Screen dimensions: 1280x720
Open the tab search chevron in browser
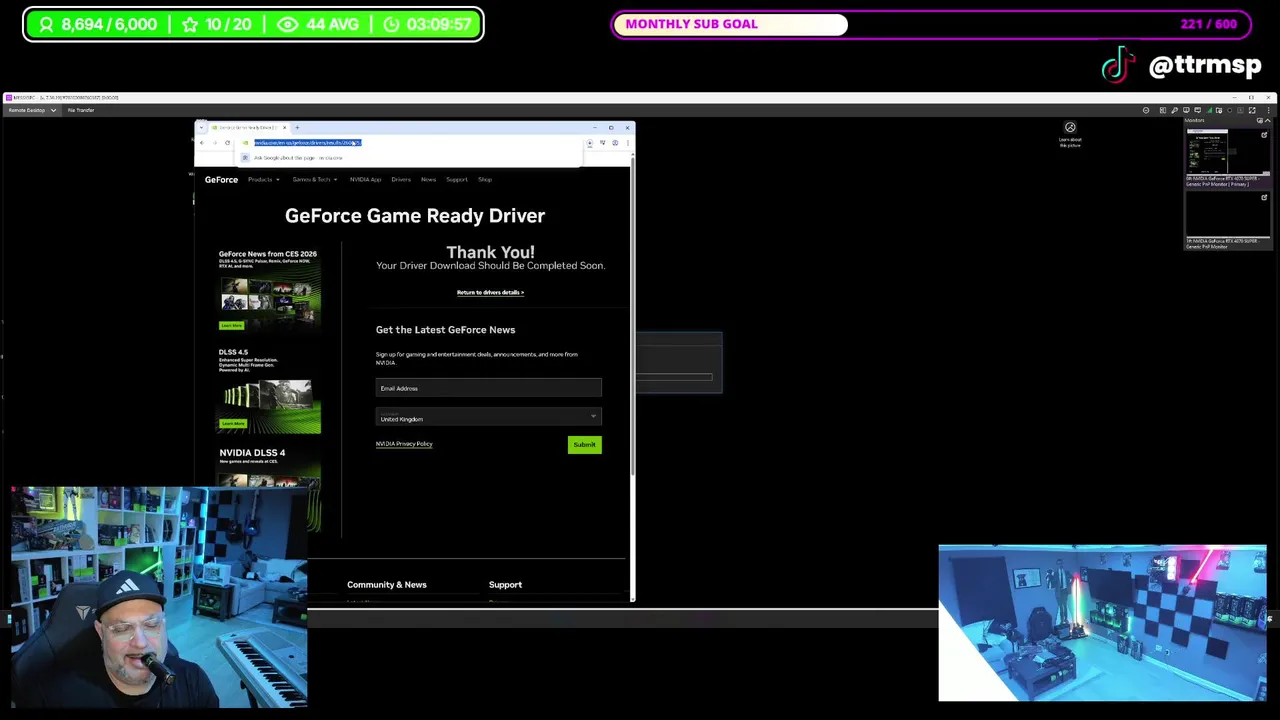(x=201, y=127)
